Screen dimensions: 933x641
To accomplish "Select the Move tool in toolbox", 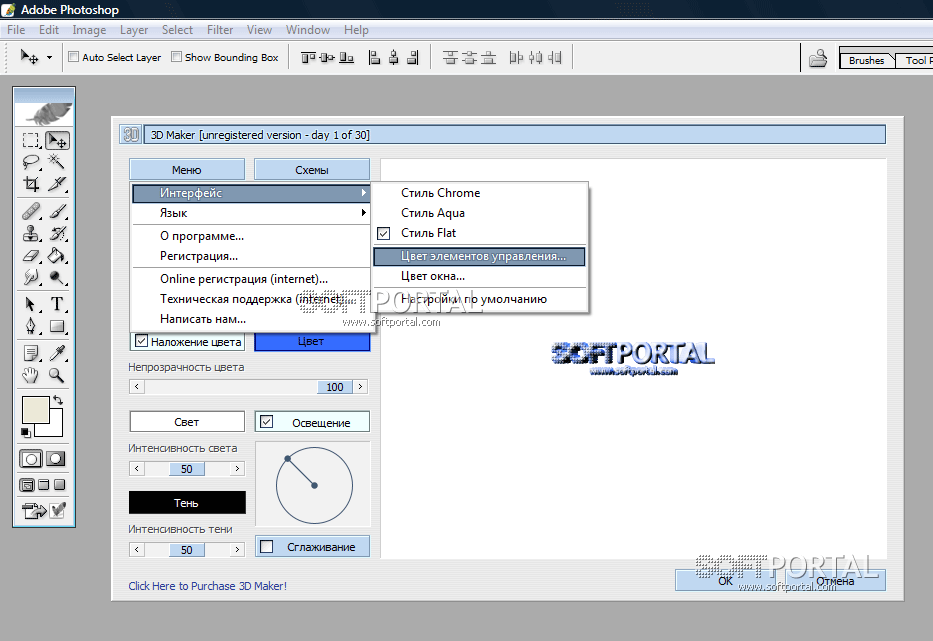I will 57,140.
